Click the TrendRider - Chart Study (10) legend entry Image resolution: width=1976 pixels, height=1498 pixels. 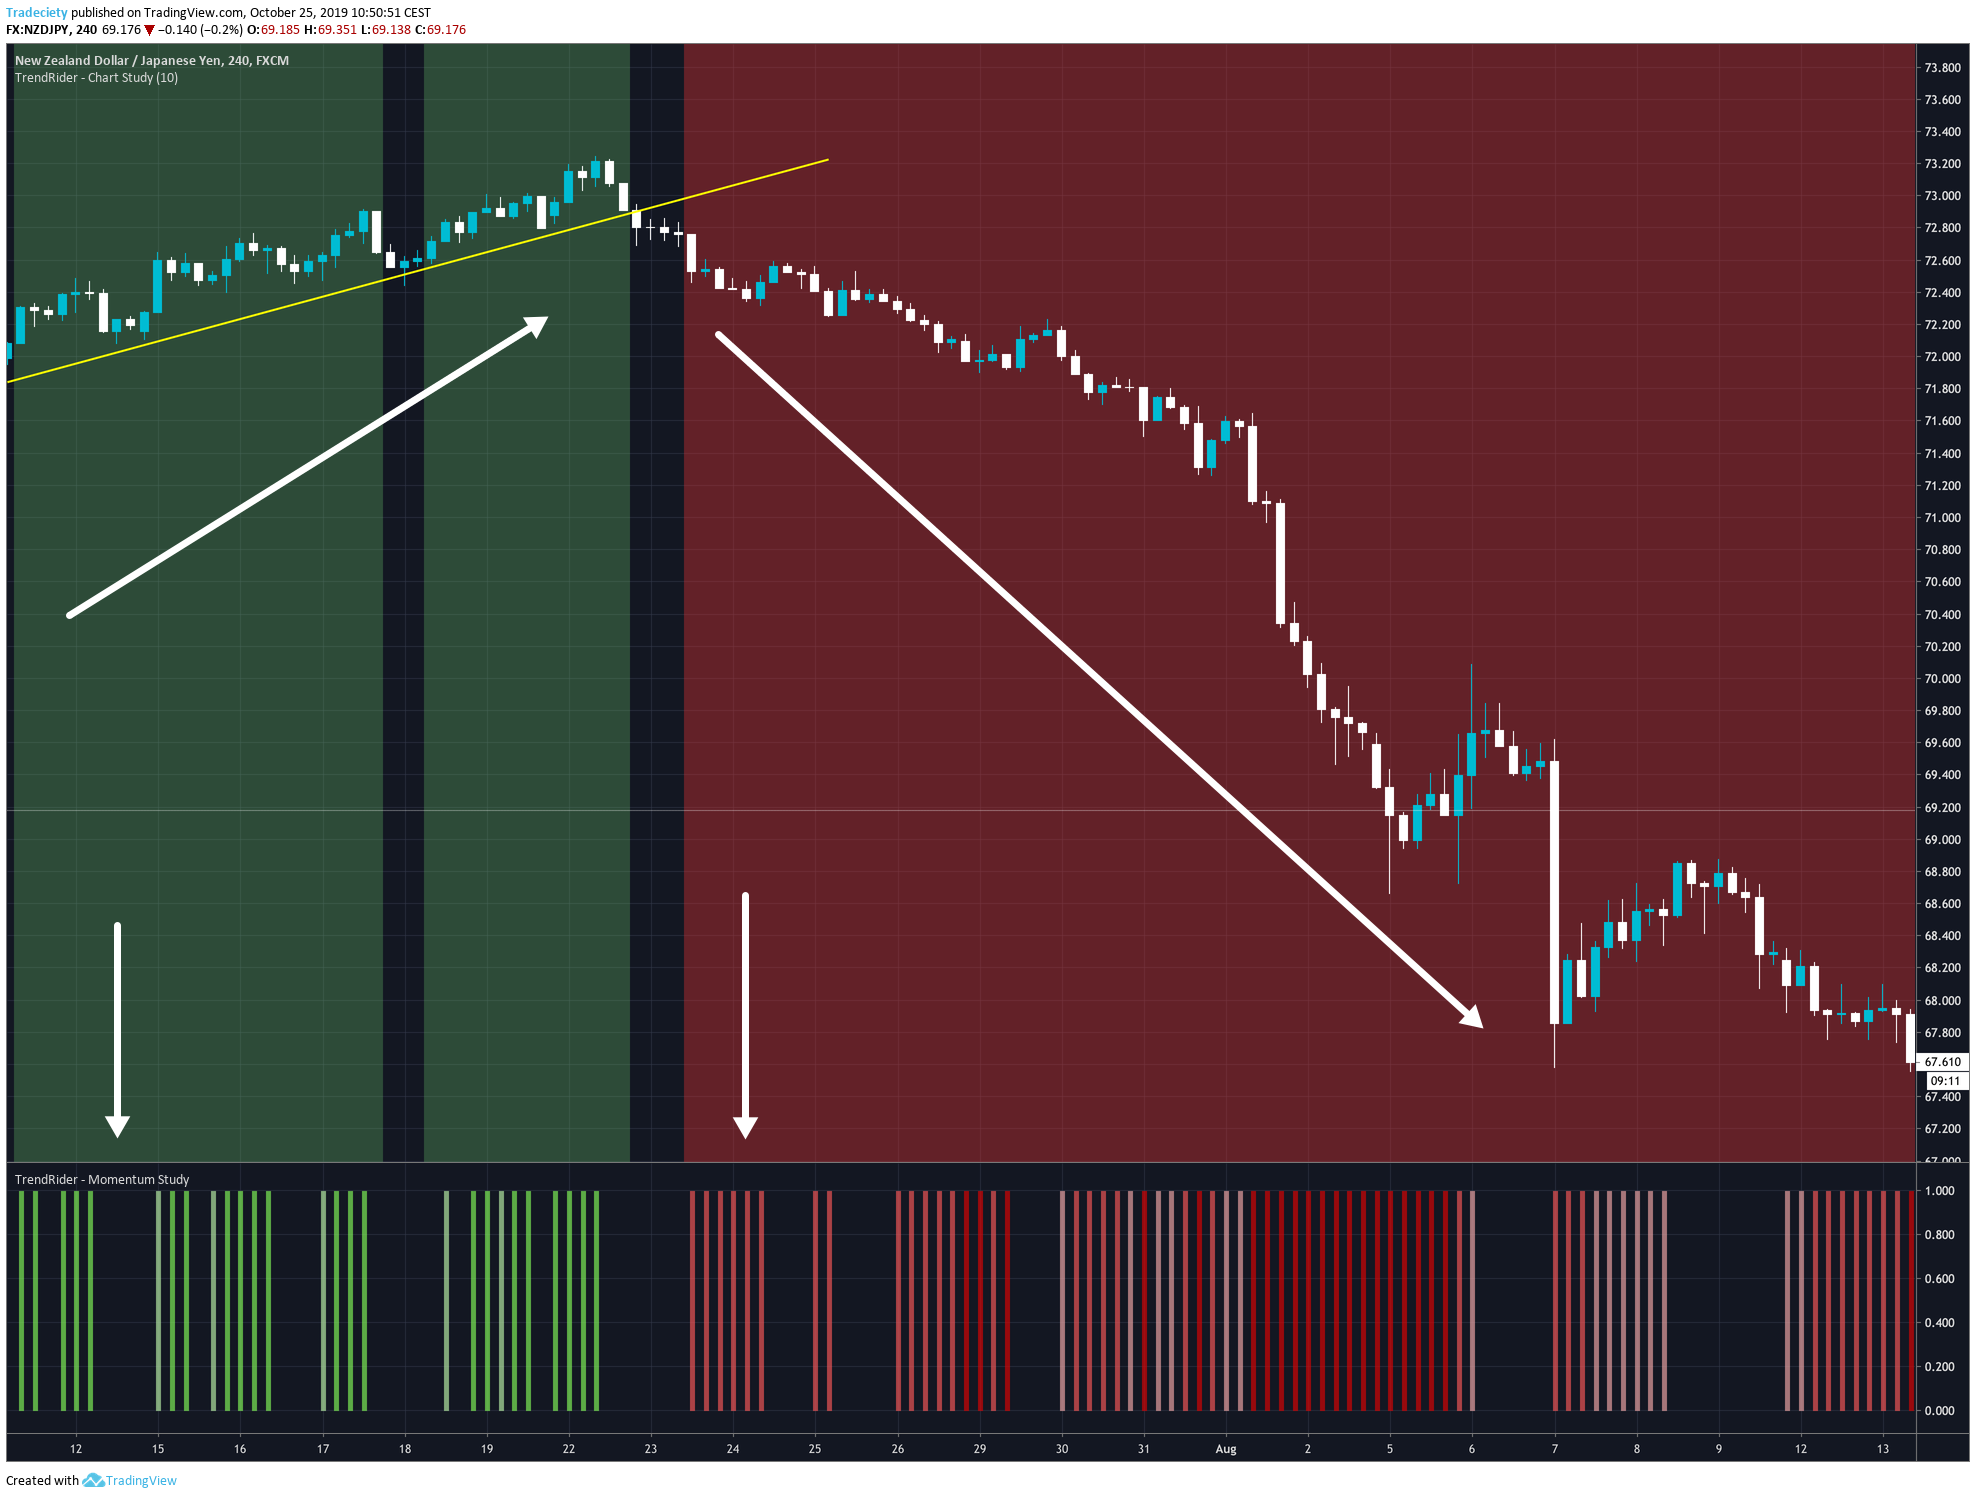(x=96, y=76)
